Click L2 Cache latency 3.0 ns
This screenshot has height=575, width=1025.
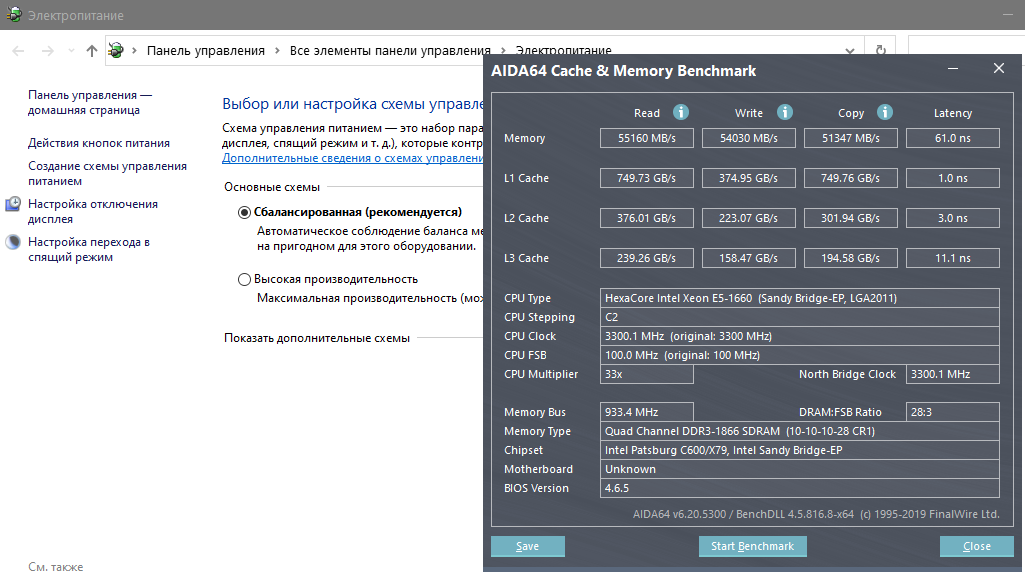pos(952,218)
